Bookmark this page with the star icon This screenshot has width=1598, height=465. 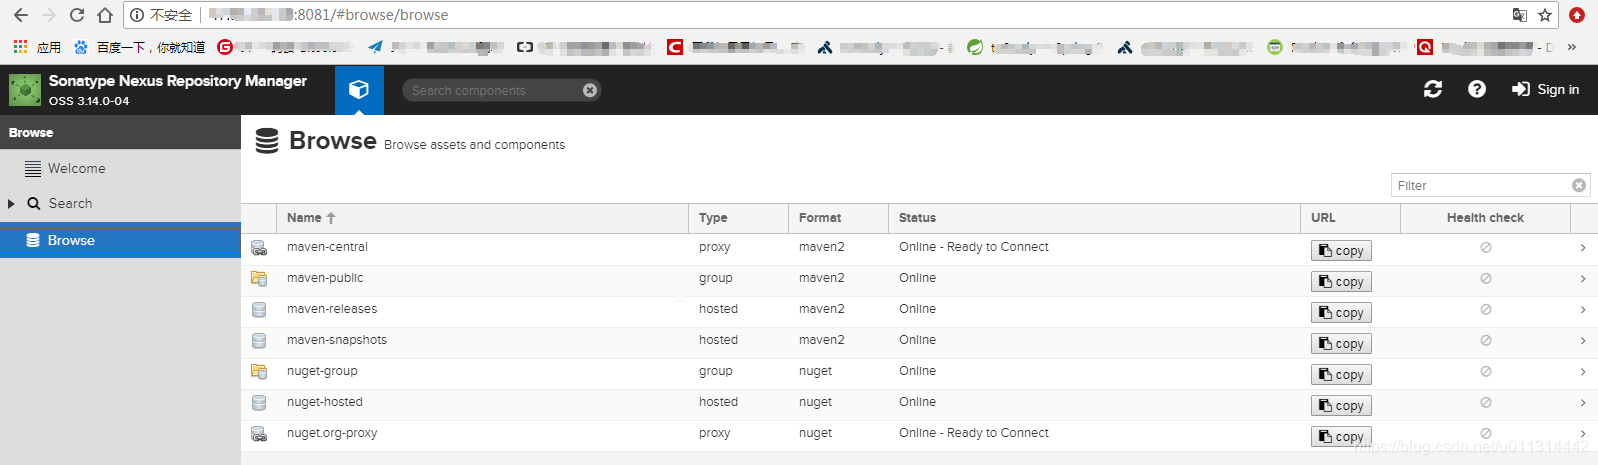coord(1545,15)
